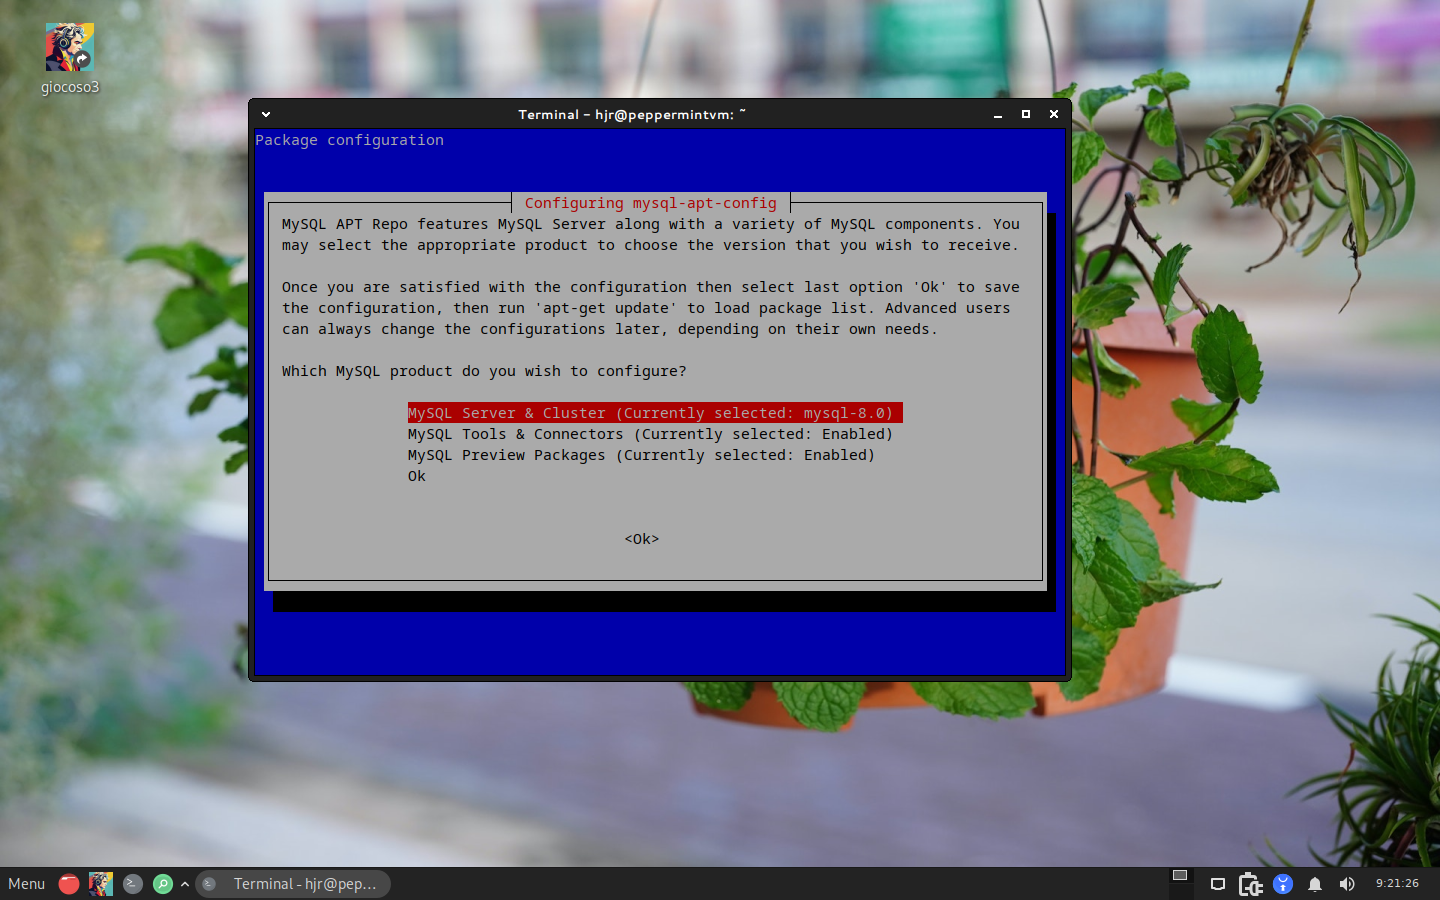Open the green application finder icon
The image size is (1440, 900).
[163, 884]
